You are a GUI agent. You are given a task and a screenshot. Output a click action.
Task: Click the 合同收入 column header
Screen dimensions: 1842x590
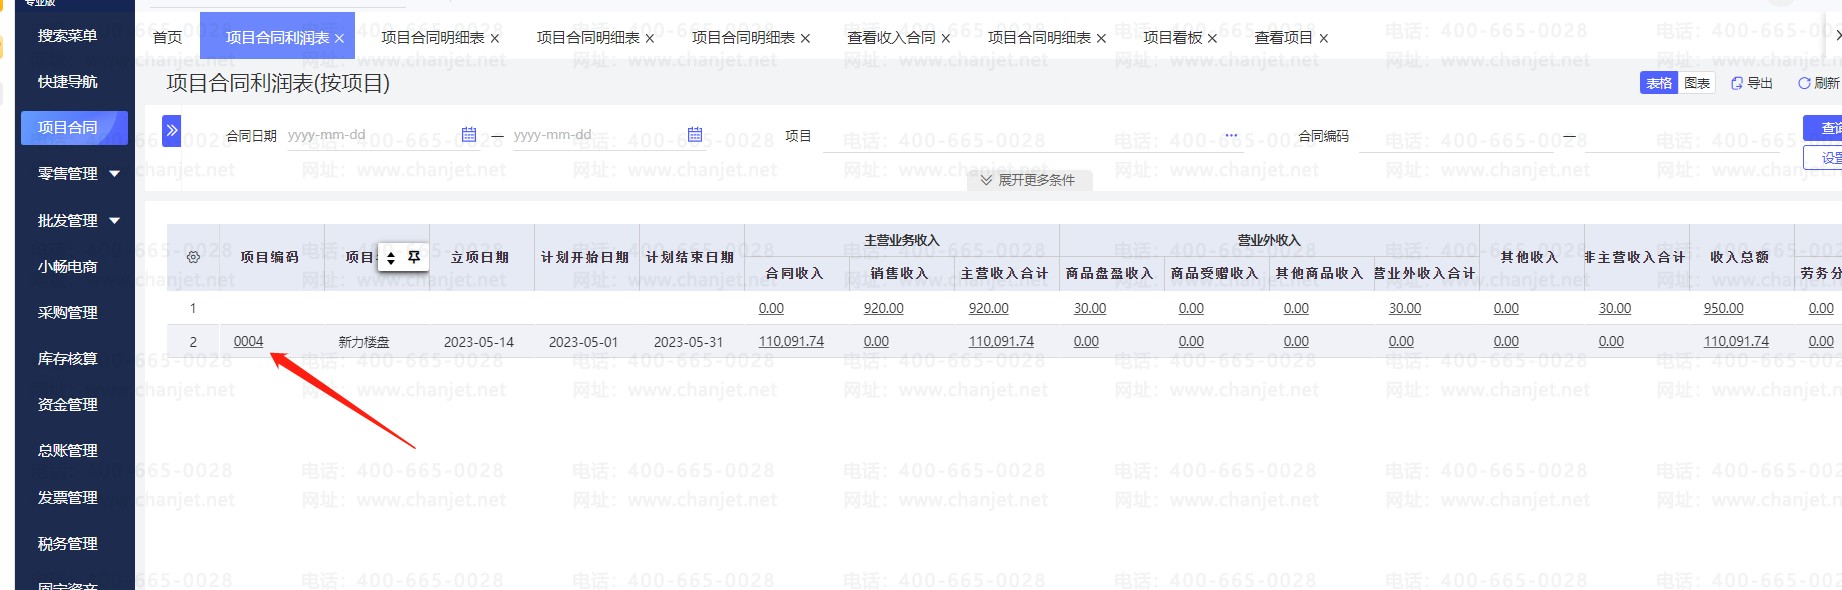click(x=795, y=273)
